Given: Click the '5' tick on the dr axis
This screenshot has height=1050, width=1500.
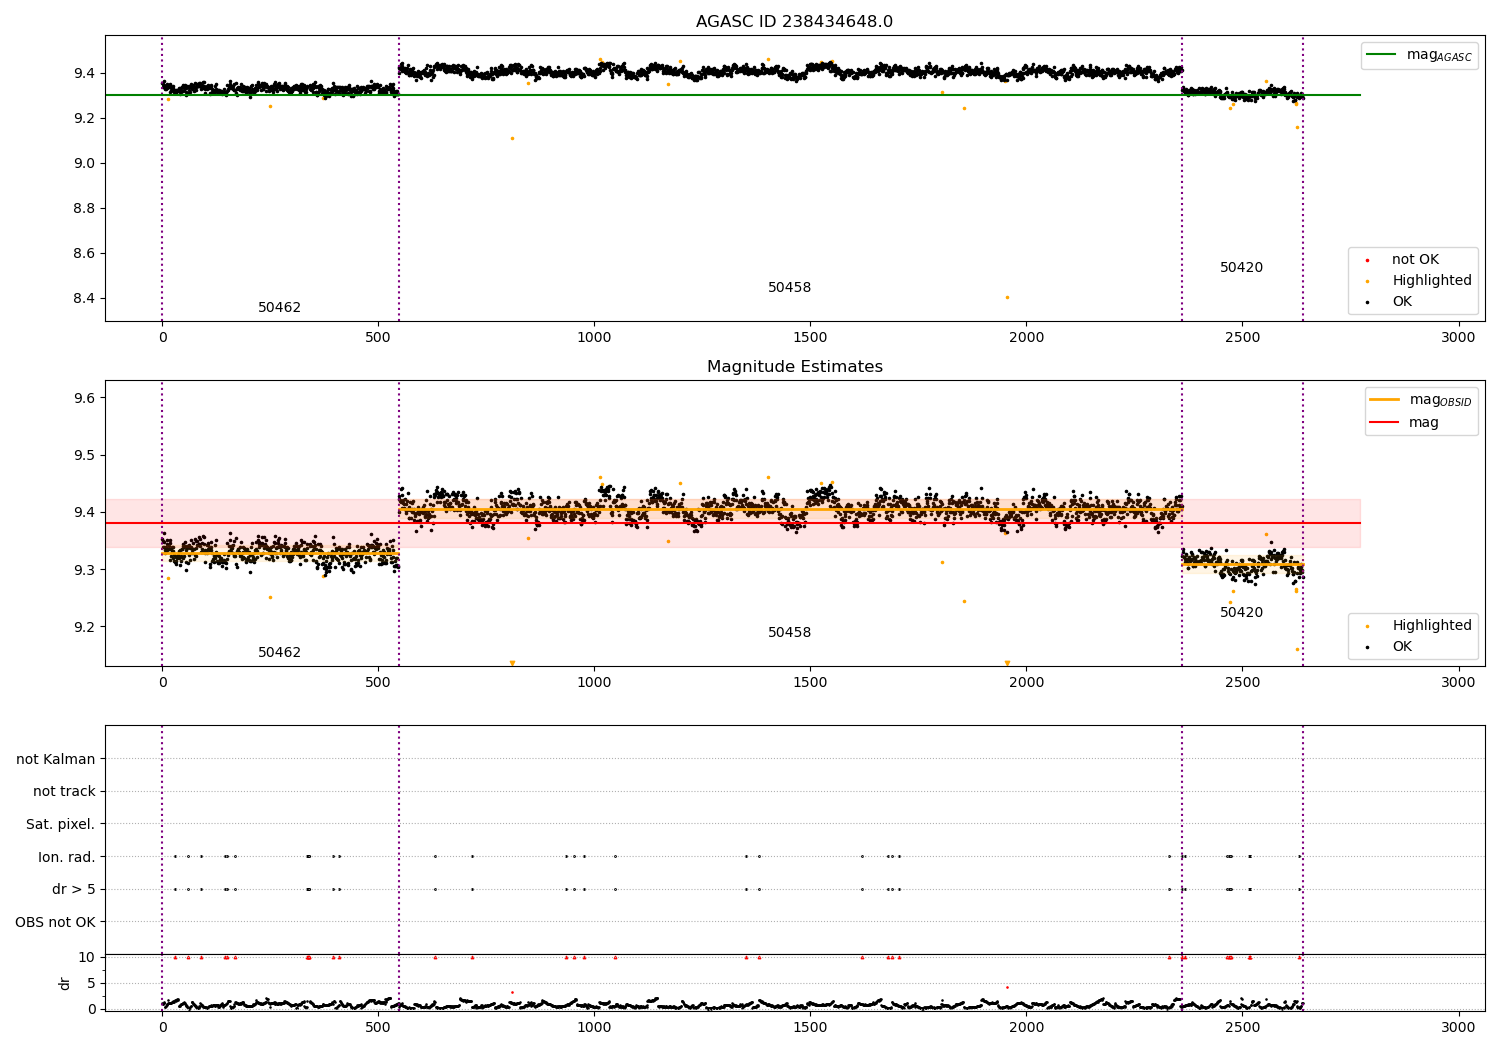Looking at the screenshot, I should point(92,984).
